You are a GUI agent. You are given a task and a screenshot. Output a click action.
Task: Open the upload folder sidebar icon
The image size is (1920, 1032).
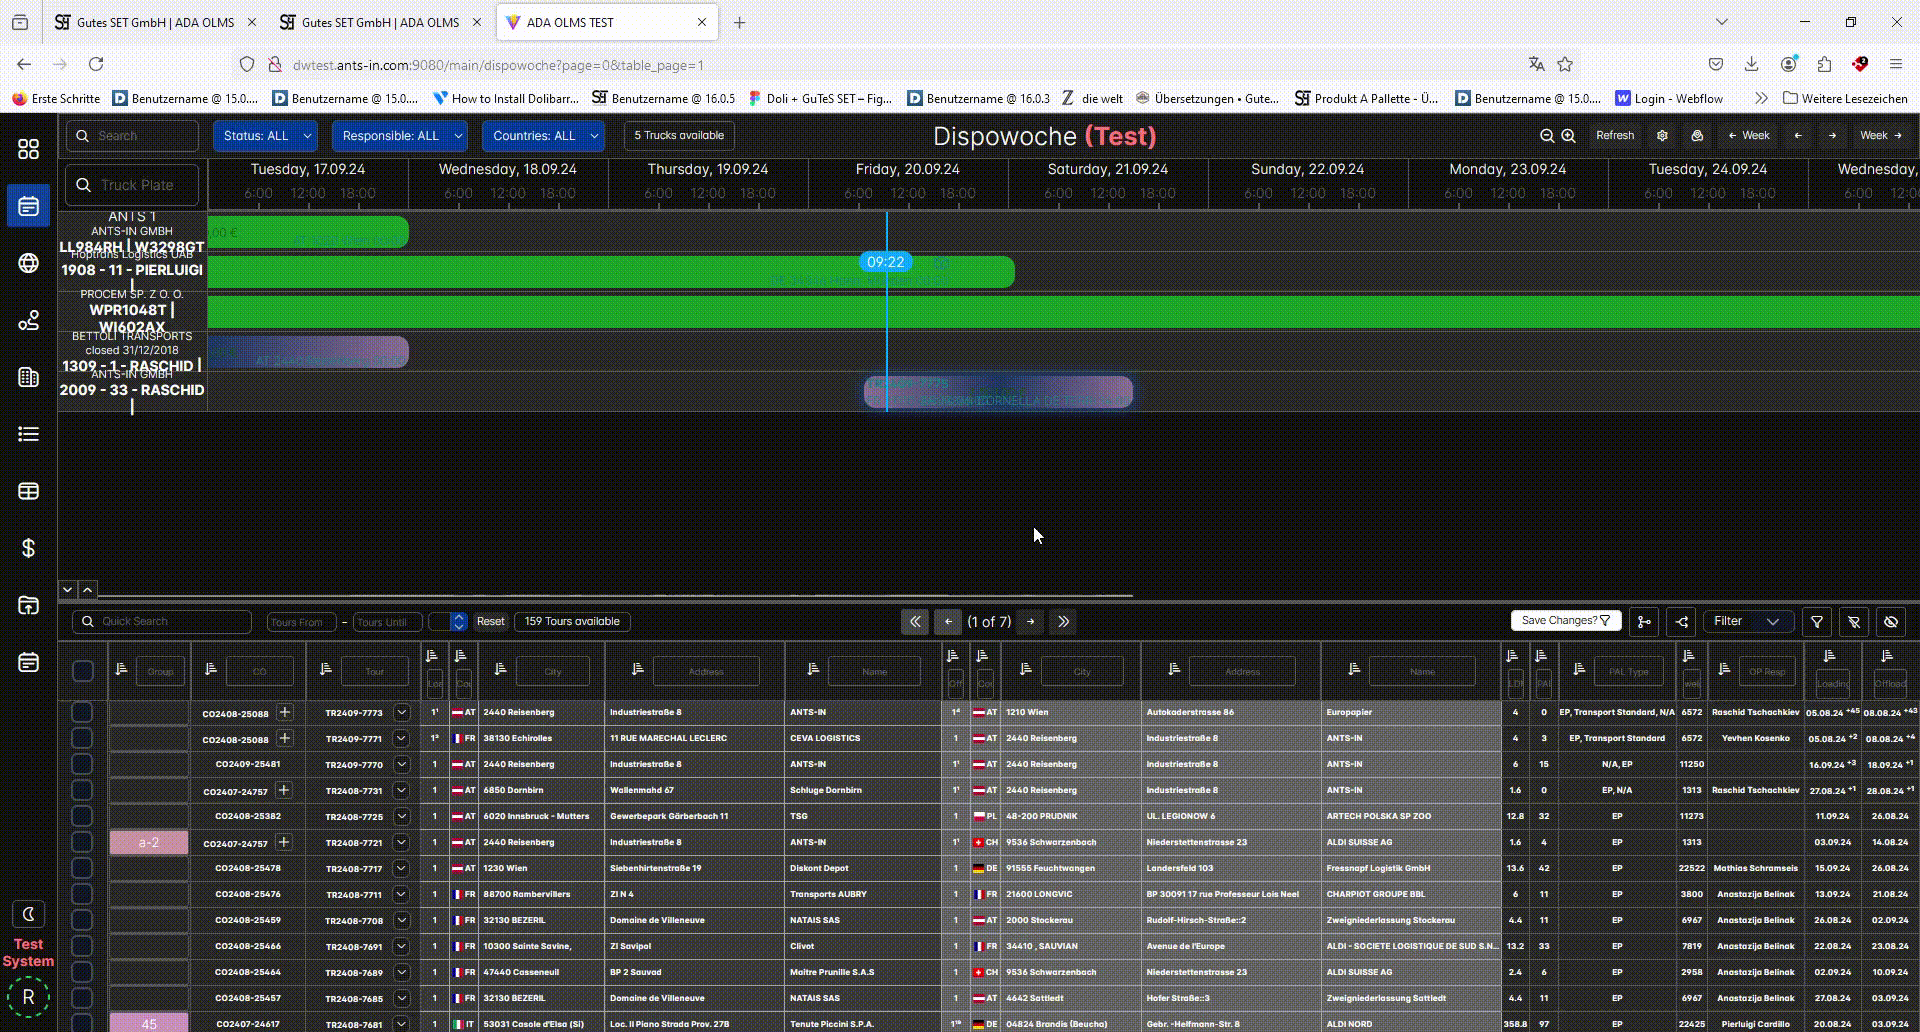[x=28, y=605]
